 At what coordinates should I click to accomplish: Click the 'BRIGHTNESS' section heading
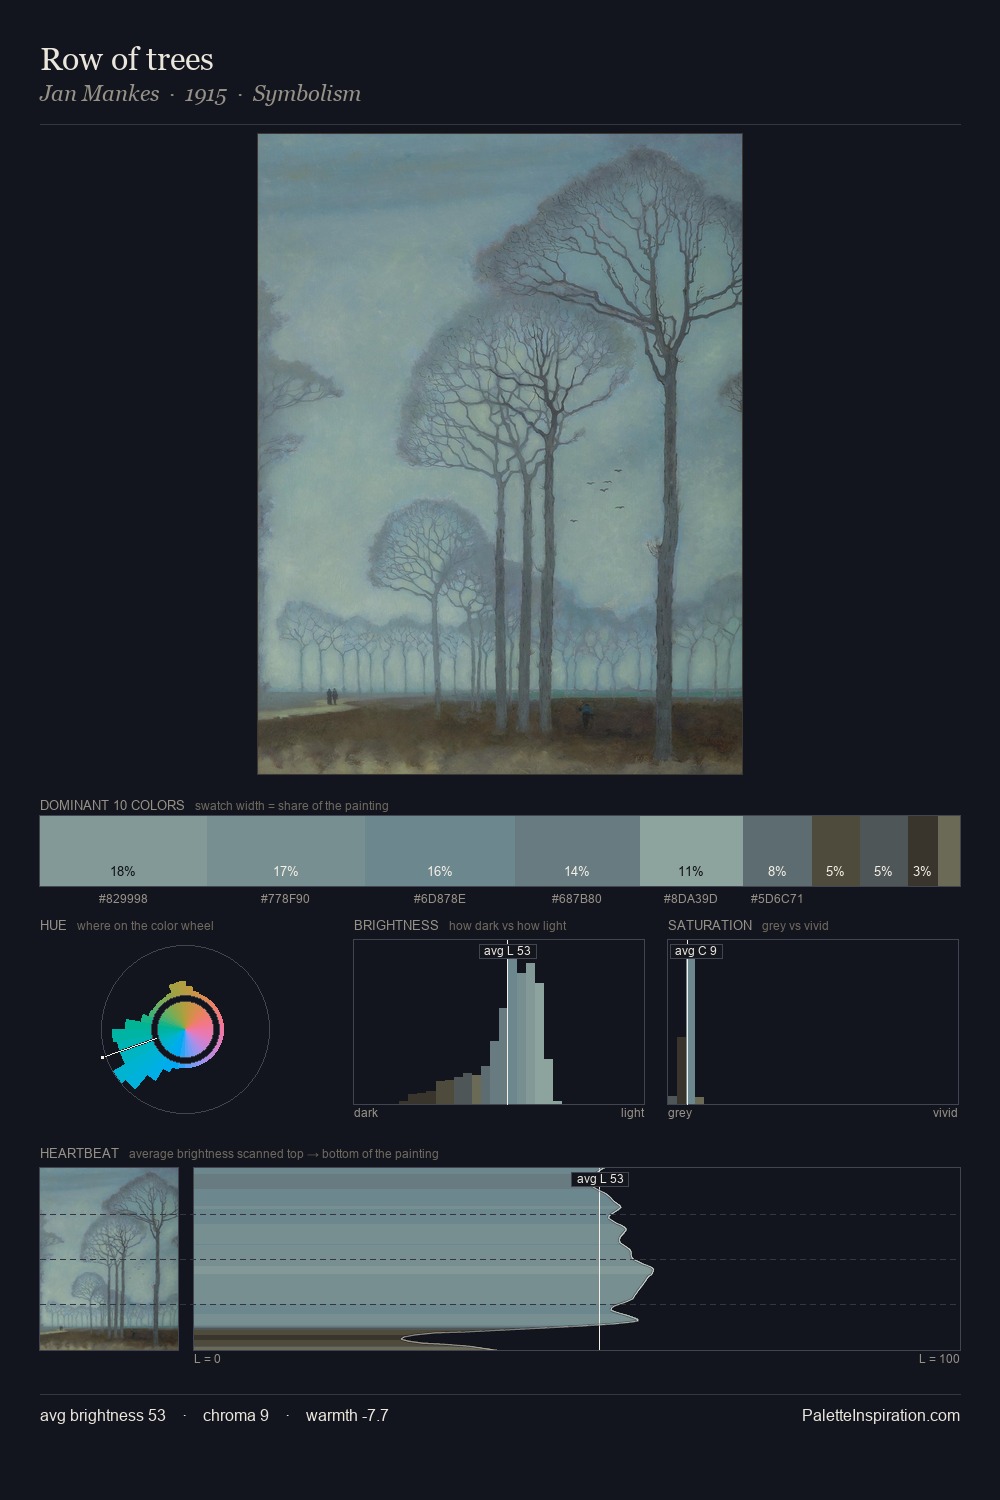[396, 925]
